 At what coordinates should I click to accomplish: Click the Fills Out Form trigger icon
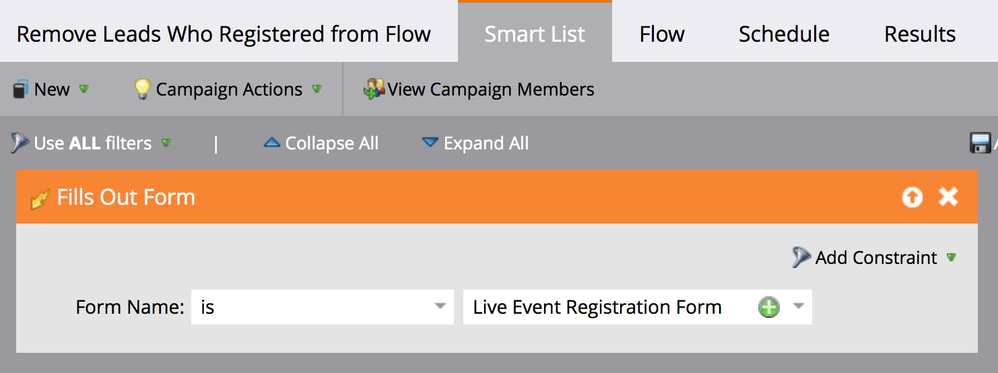tap(40, 199)
